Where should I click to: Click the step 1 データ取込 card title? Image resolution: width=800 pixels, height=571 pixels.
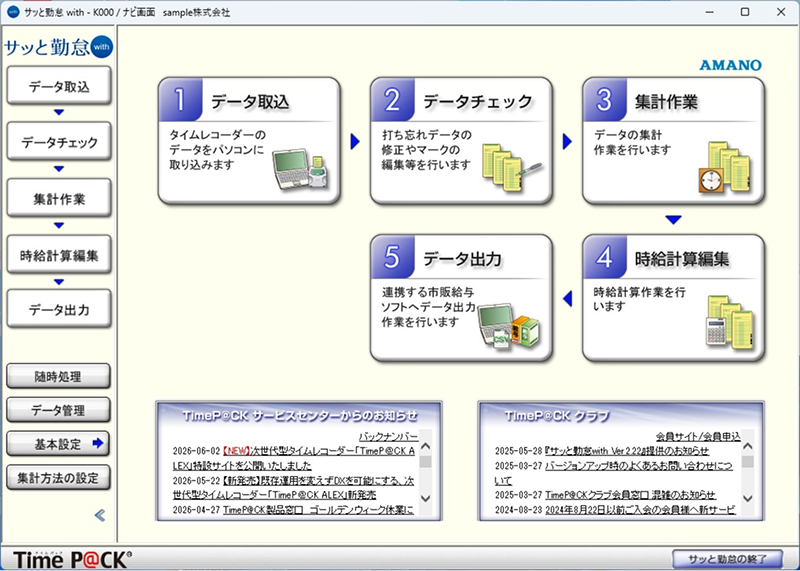point(250,102)
